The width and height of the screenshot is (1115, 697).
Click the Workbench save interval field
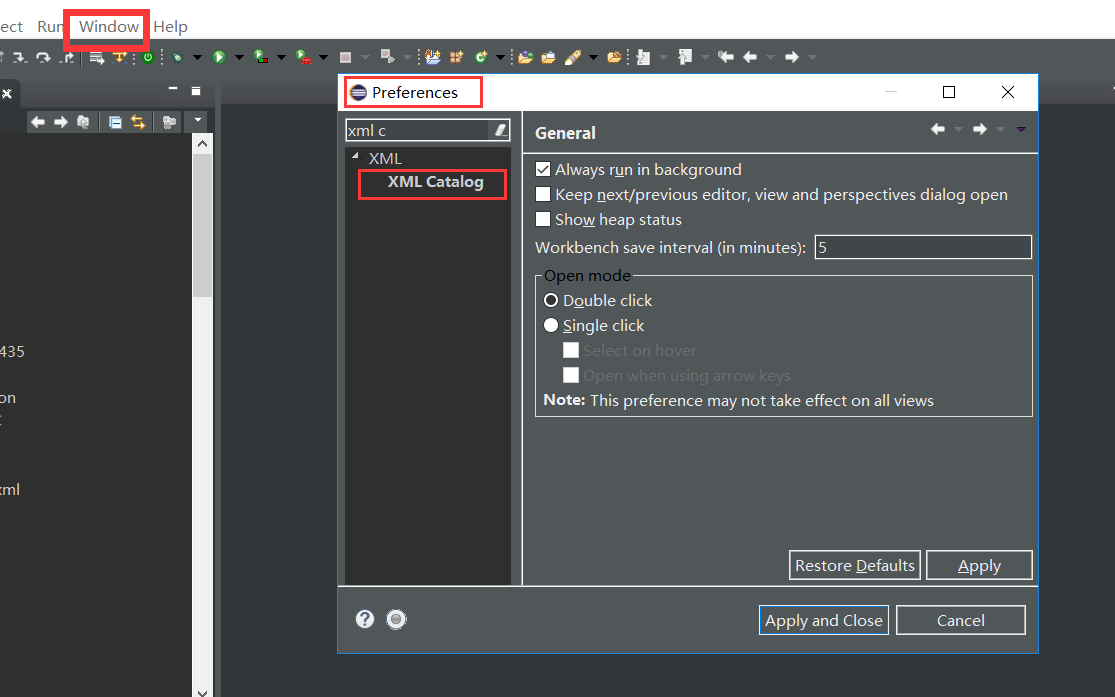tap(920, 246)
